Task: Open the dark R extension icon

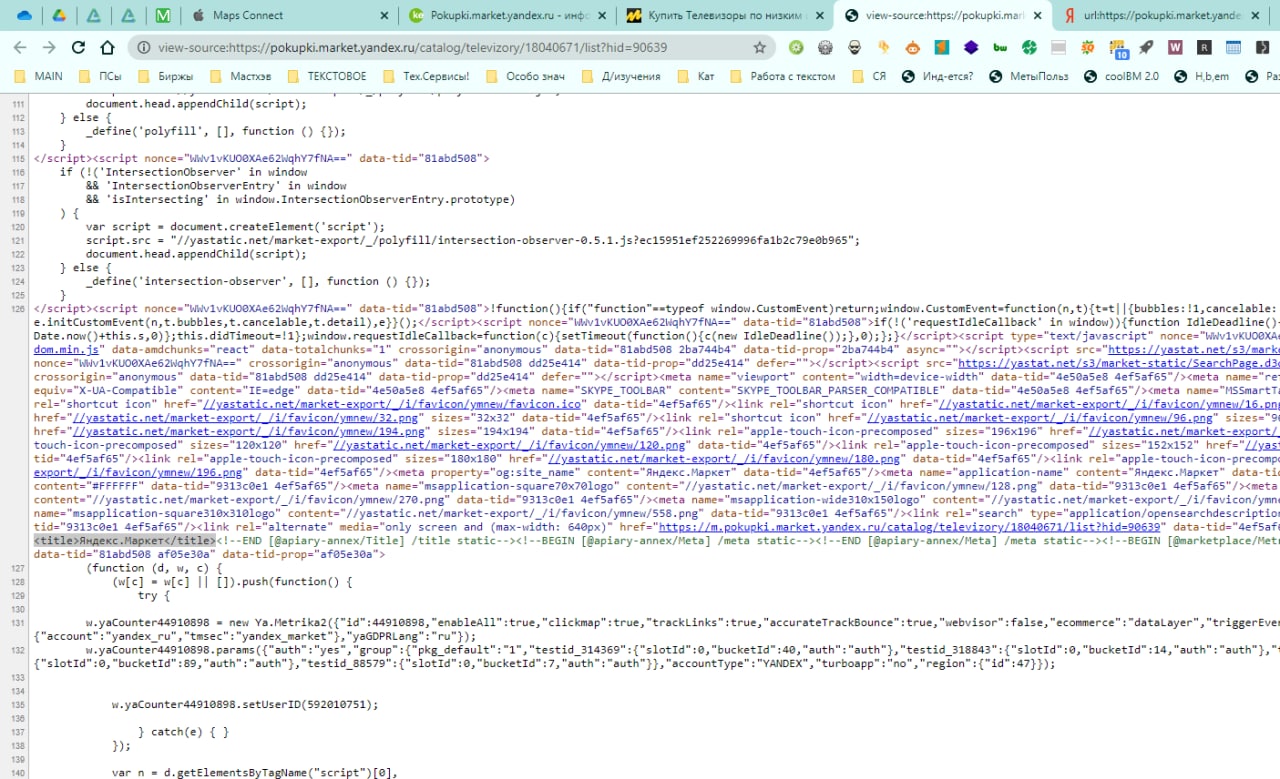Action: 1205,47
